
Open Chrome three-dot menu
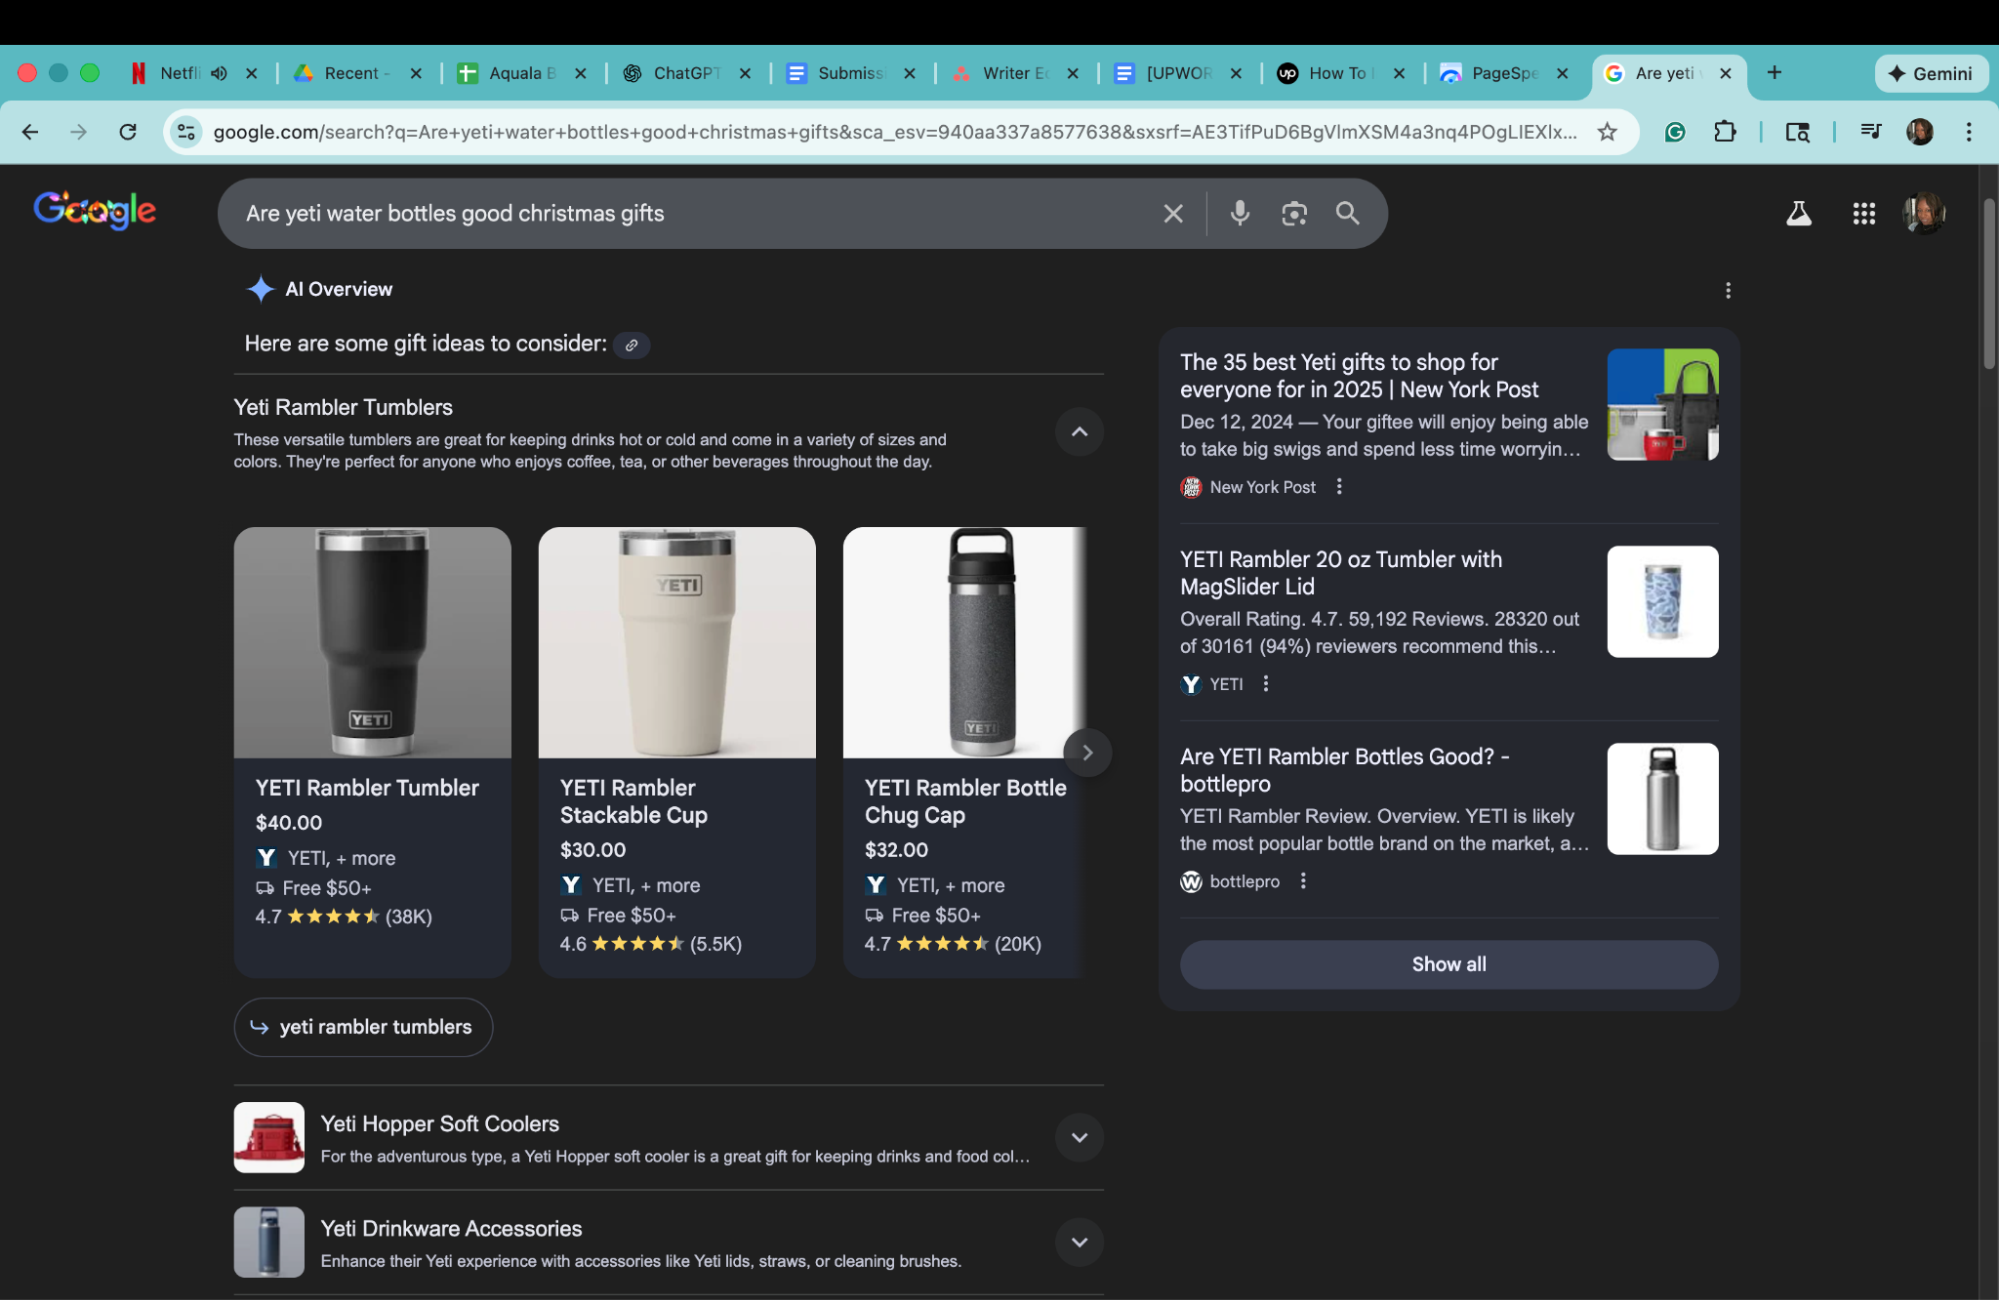(x=1969, y=132)
